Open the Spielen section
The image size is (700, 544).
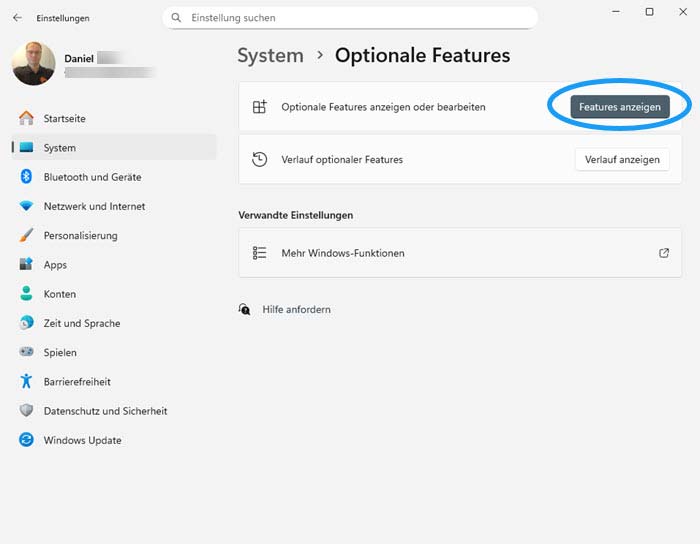point(60,352)
